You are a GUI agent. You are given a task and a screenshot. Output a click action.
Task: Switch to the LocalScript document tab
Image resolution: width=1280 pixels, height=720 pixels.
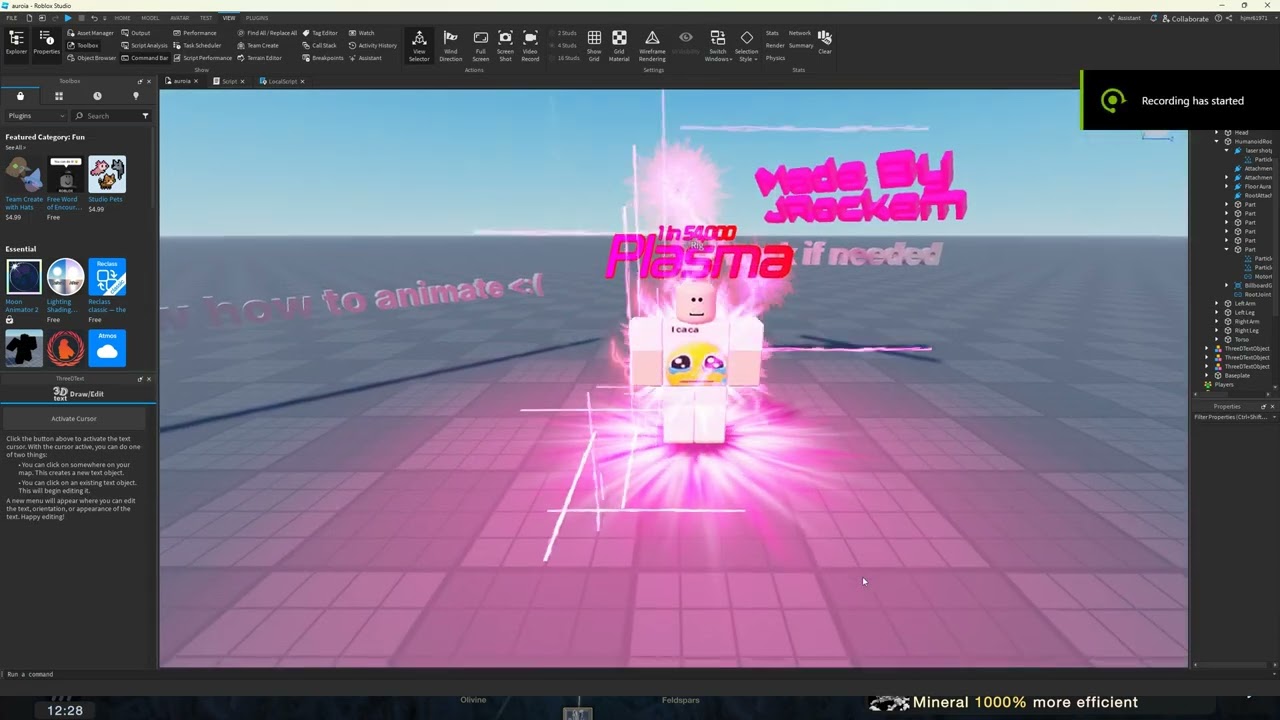pos(283,81)
